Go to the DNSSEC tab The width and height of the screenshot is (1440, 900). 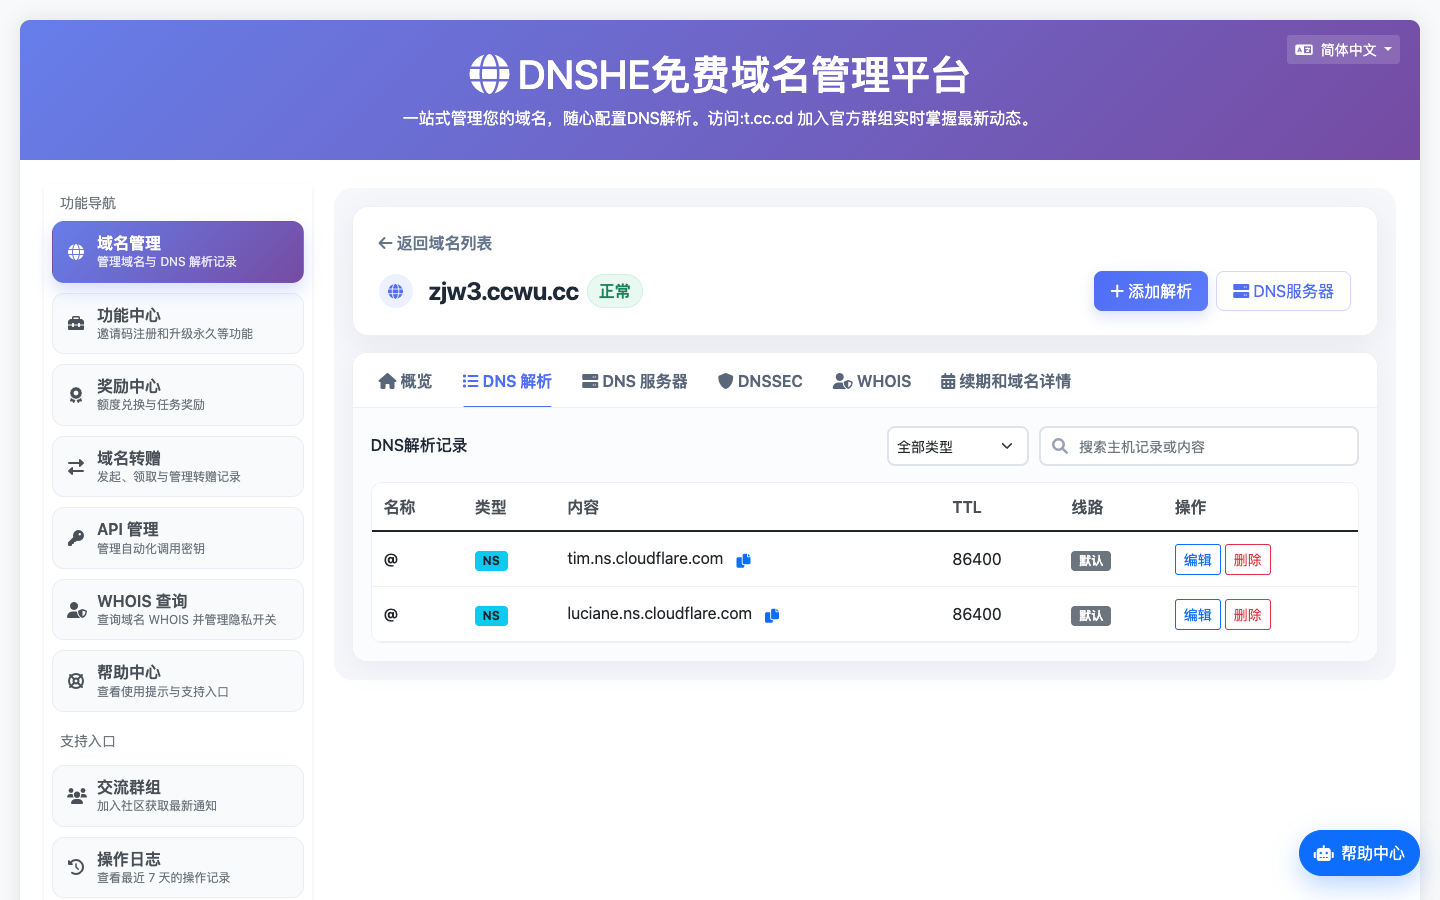(760, 381)
